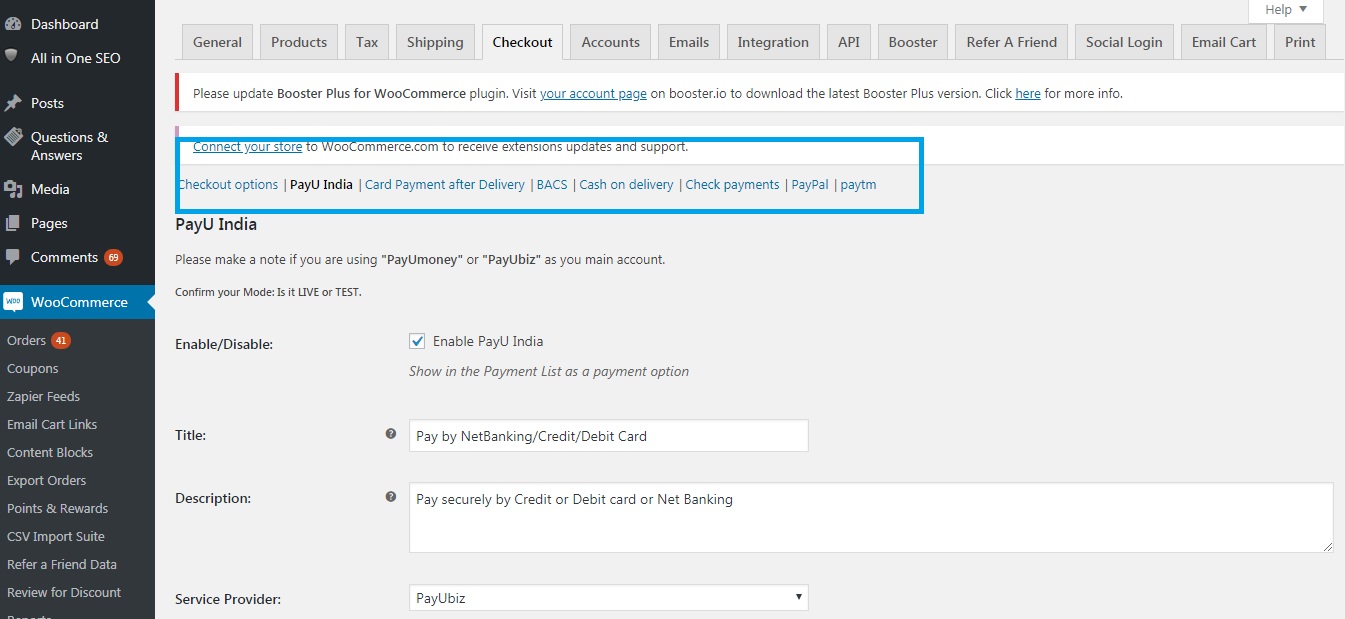Click the All in One SEO shield icon
Image resolution: width=1345 pixels, height=619 pixels.
pyautogui.click(x=13, y=57)
